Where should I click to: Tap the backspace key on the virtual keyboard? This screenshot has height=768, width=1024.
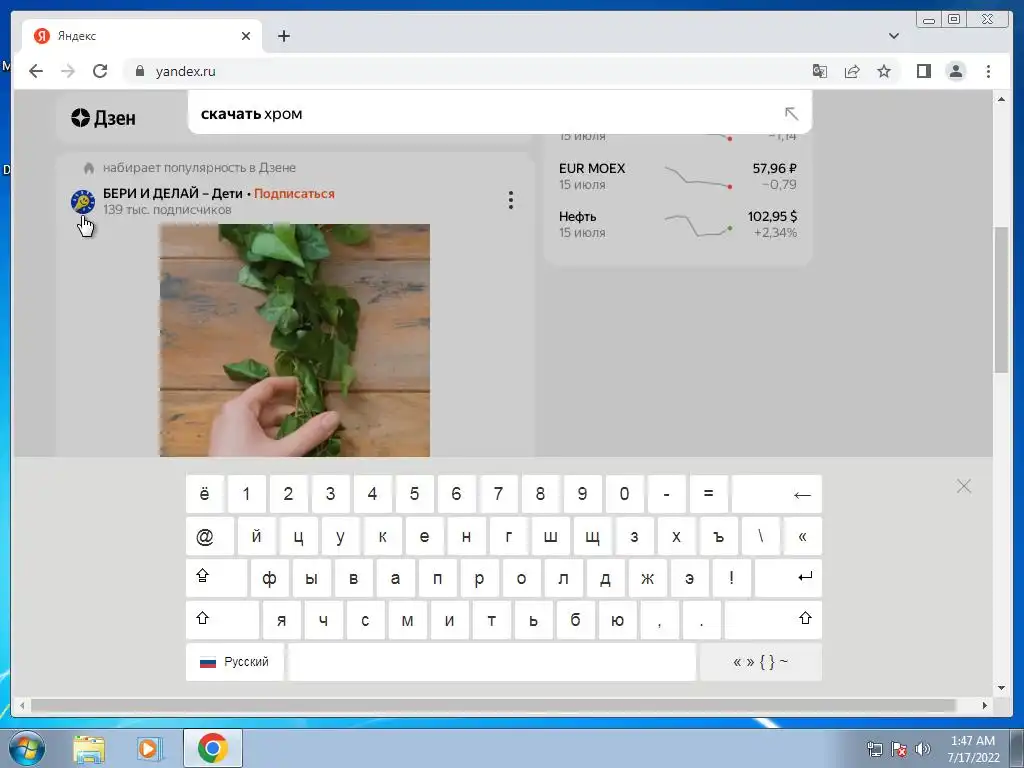click(776, 494)
